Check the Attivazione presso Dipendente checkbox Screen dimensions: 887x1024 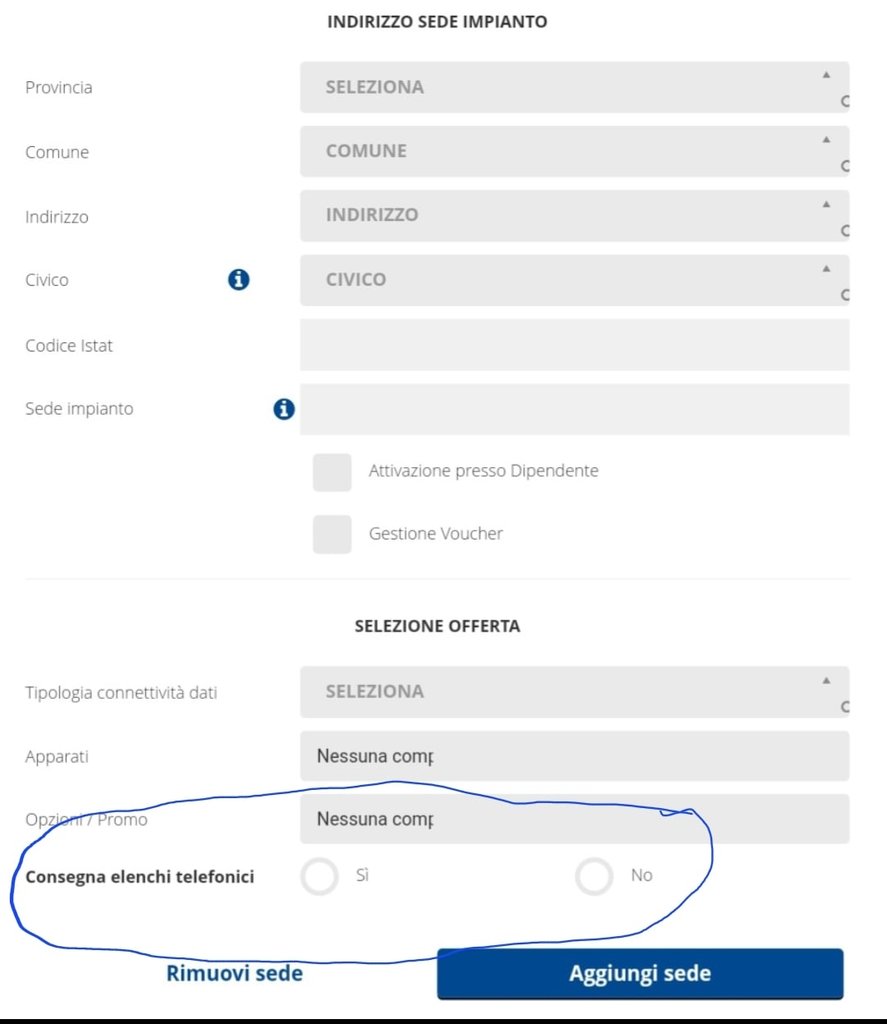[332, 472]
